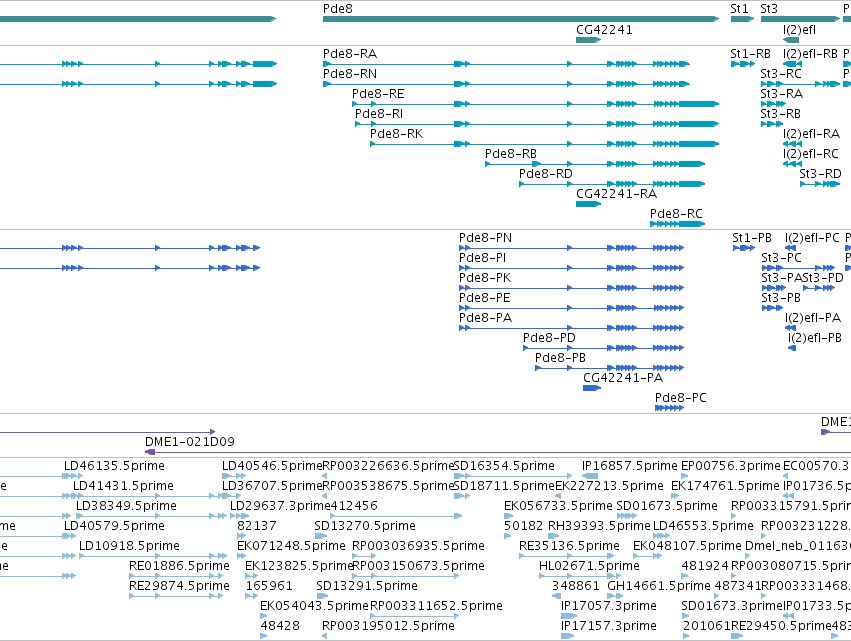Click the SD16354.5prime EST label
This screenshot has width=851, height=641.
(504, 466)
